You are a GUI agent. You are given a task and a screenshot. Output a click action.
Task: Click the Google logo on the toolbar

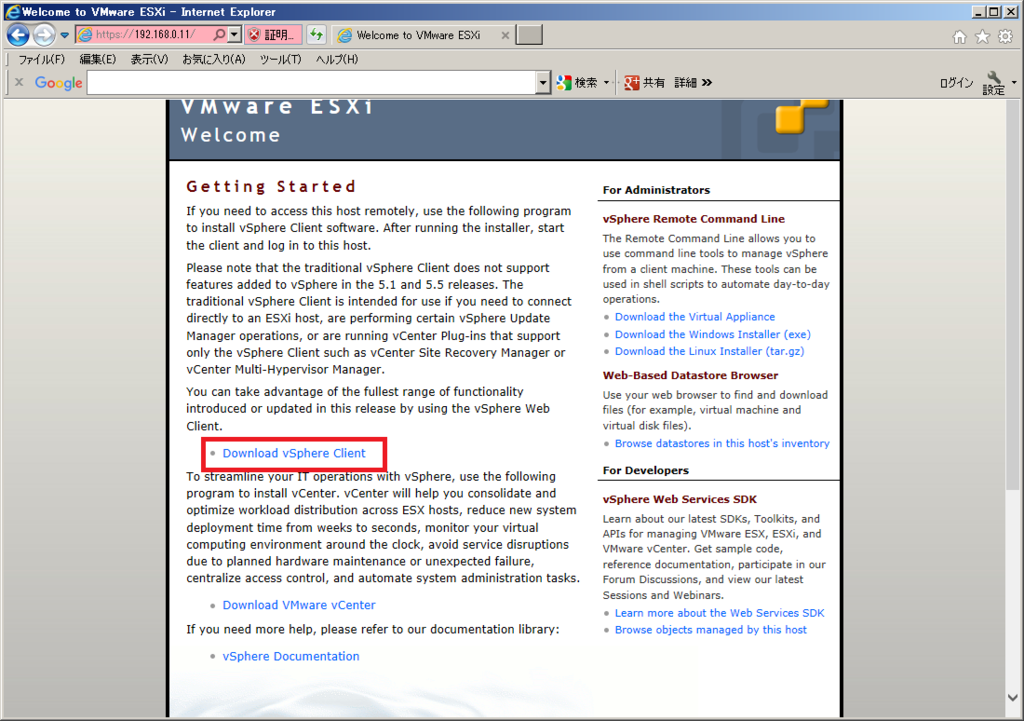[59, 83]
